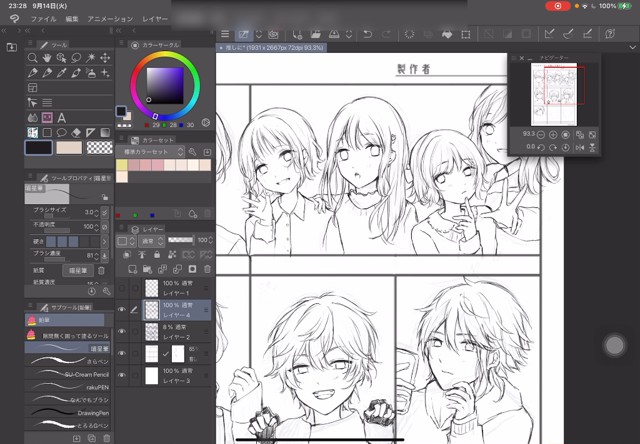Click the Scale/rotate transform icon in command bar
Screen dimensions: 640x444
[x=466, y=34]
